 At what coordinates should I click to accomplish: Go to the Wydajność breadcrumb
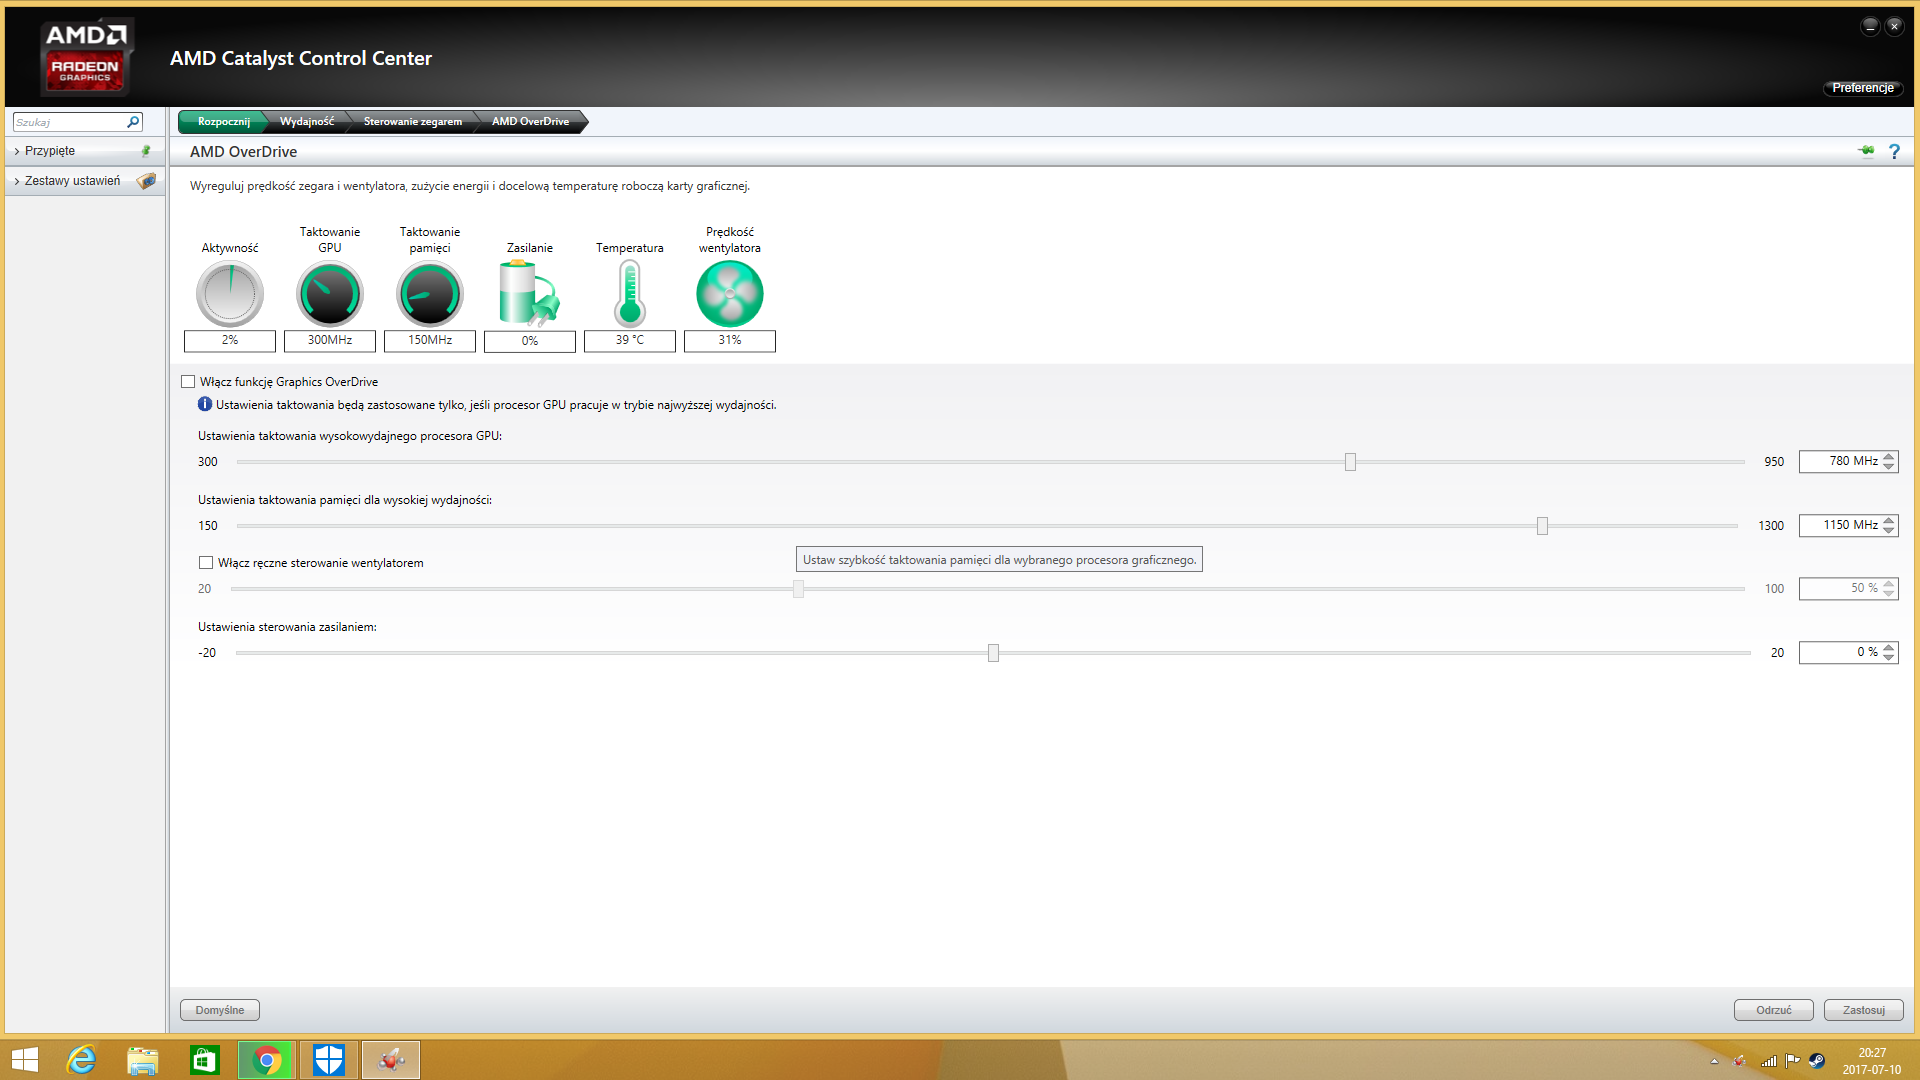pos(307,122)
